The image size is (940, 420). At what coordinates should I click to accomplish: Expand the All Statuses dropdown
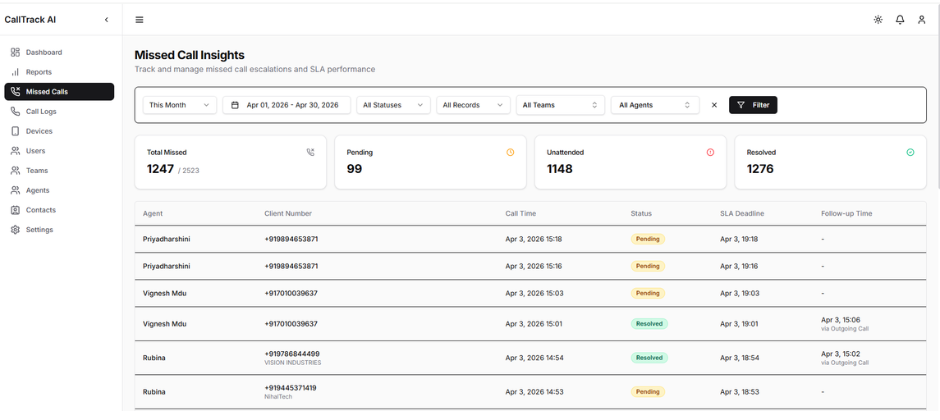tap(393, 105)
